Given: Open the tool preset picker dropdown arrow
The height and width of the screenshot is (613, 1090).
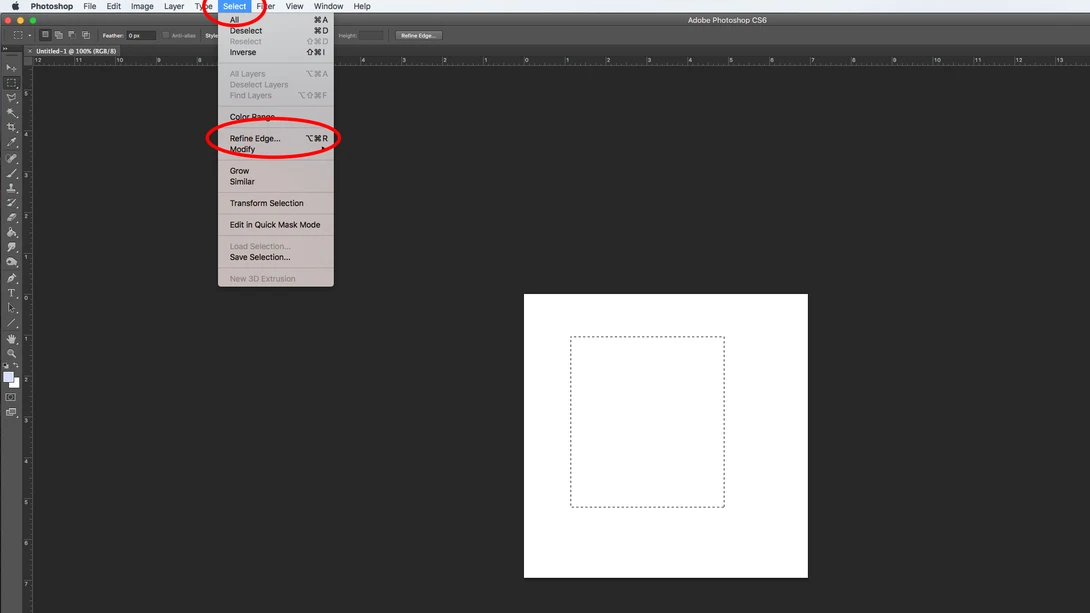Looking at the screenshot, I should click(x=30, y=35).
